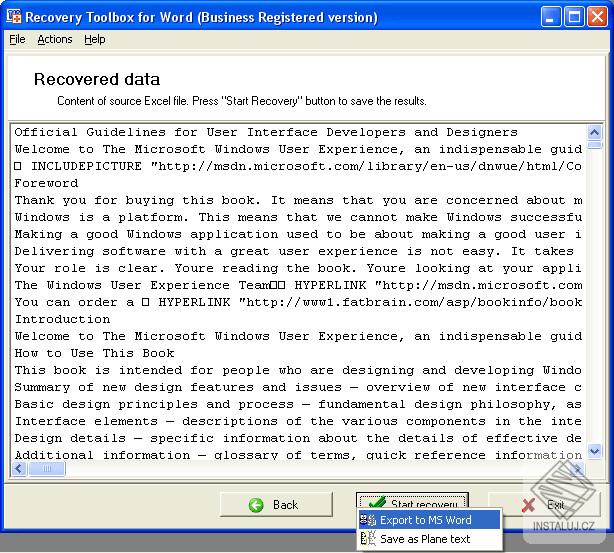This screenshot has width=614, height=553.
Task: Click the line 'Official Guidelines for User Interface'
Action: click(266, 132)
